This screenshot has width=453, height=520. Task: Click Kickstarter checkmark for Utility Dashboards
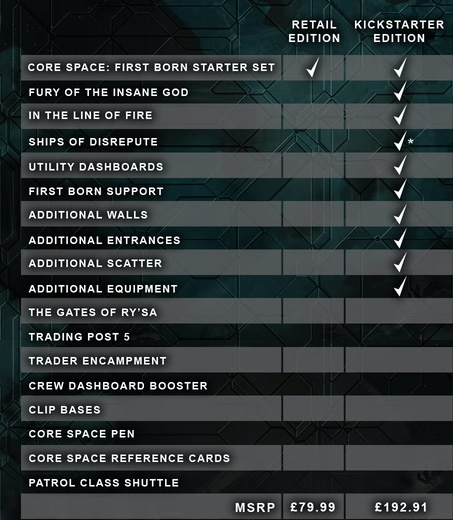[400, 165]
